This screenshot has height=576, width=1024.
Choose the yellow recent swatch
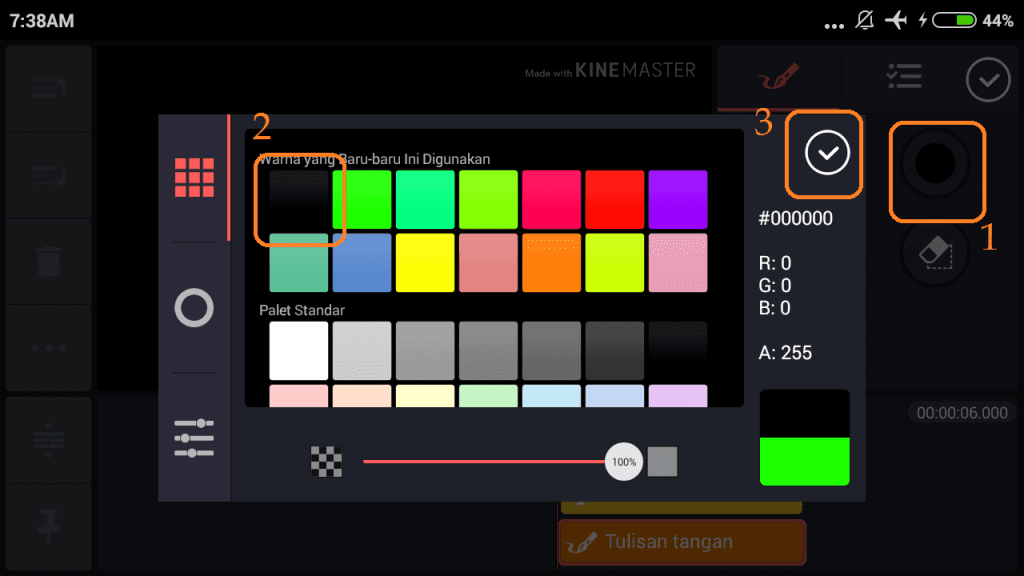[x=425, y=263]
